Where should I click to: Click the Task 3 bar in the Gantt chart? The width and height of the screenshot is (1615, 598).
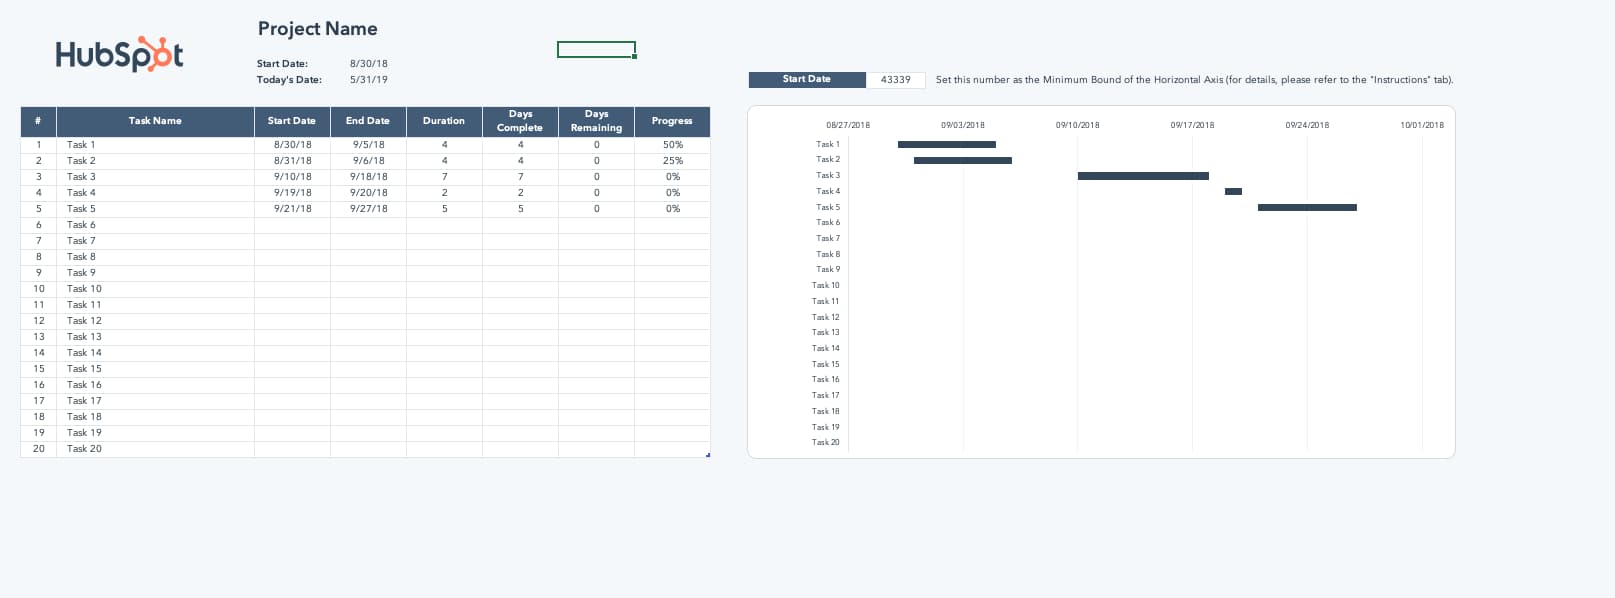pos(1142,176)
